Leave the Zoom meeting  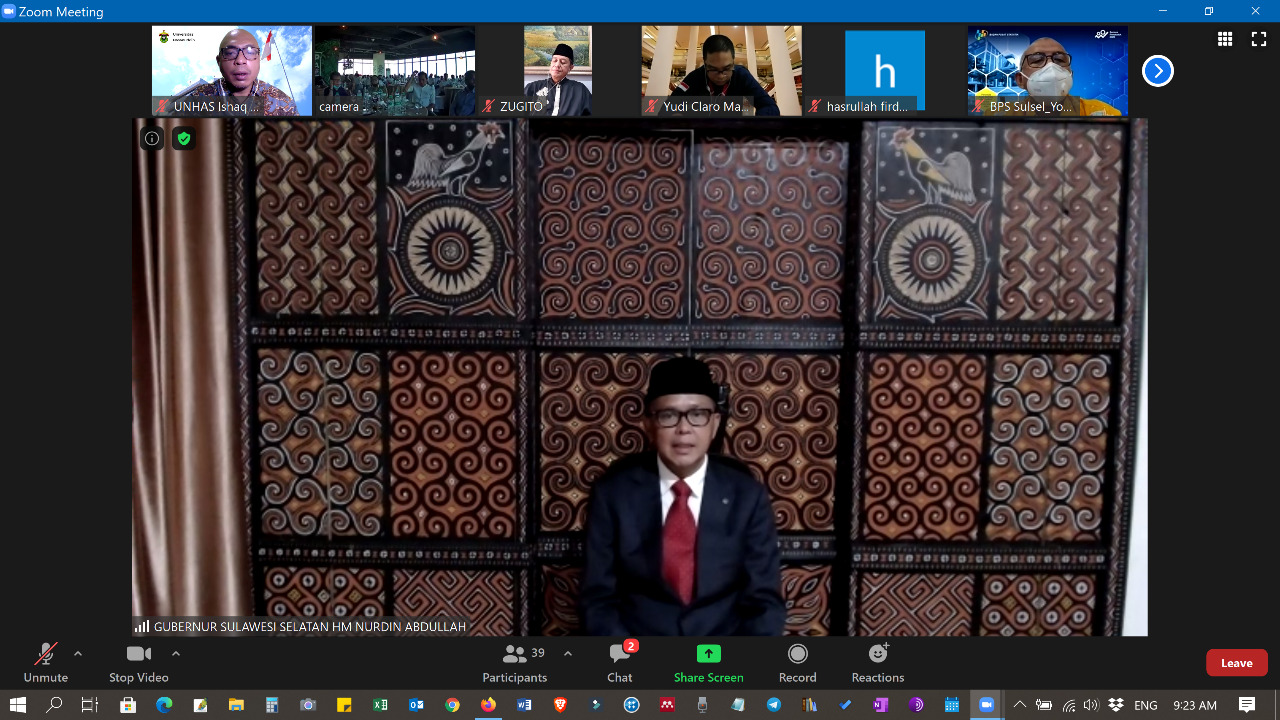[1236, 663]
